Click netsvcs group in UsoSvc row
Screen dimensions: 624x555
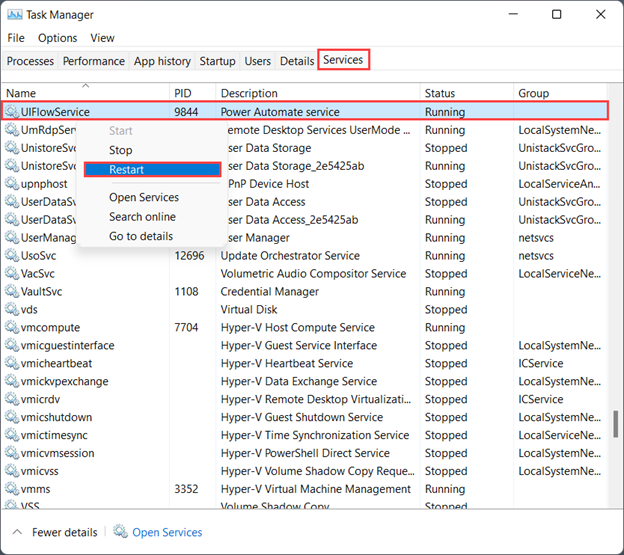point(536,255)
